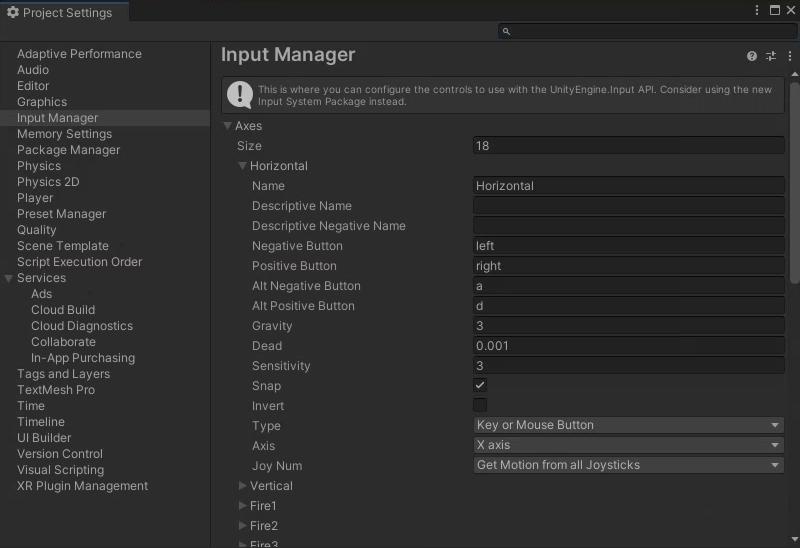800x548 pixels.
Task: Collapse the Horizontal axis foldout
Action: click(x=242, y=166)
